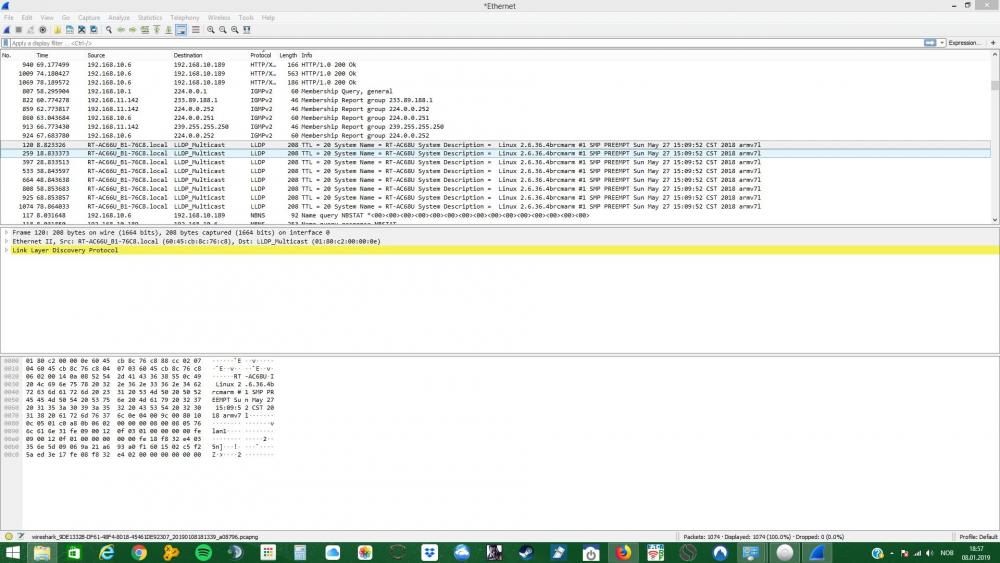Select packet 807 Membership Query row
This screenshot has height=563, width=1000.
(x=496, y=91)
